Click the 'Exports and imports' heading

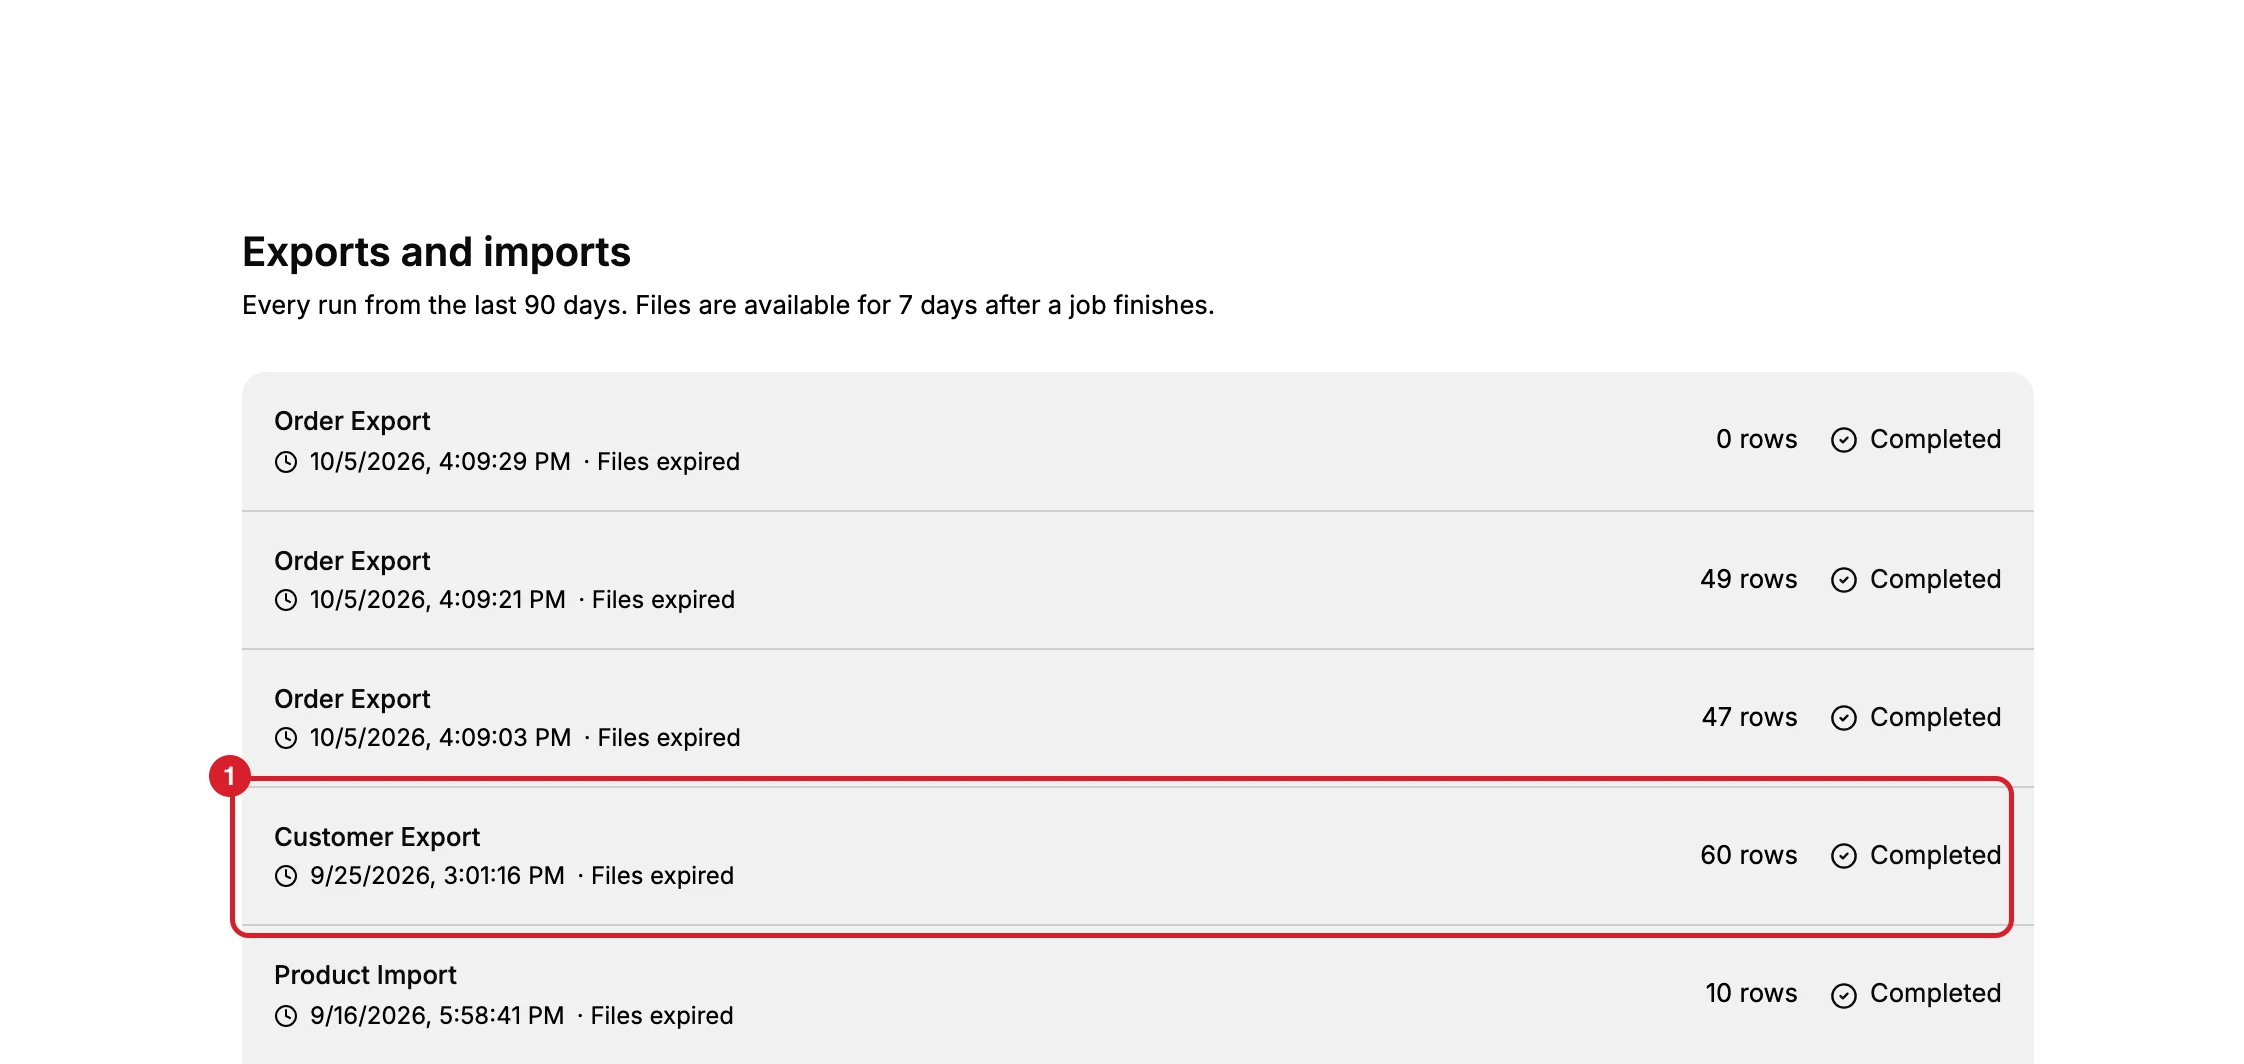coord(436,252)
